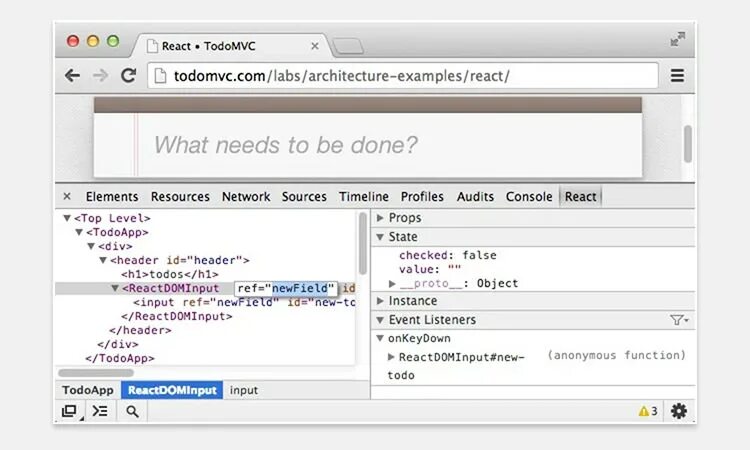Viewport: 750px width, 450px height.
Task: Toggle the console drawer icon
Action: tap(100, 411)
